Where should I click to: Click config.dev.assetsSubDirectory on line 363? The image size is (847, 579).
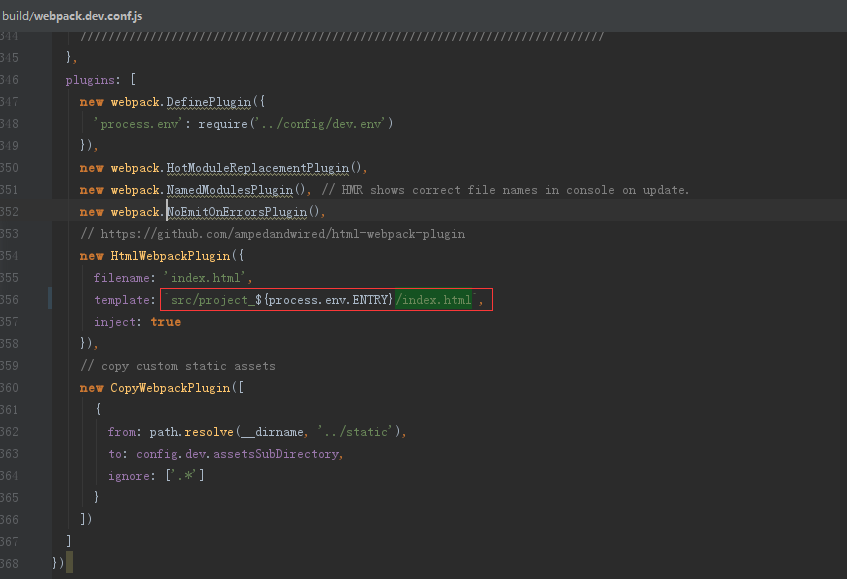[238, 454]
